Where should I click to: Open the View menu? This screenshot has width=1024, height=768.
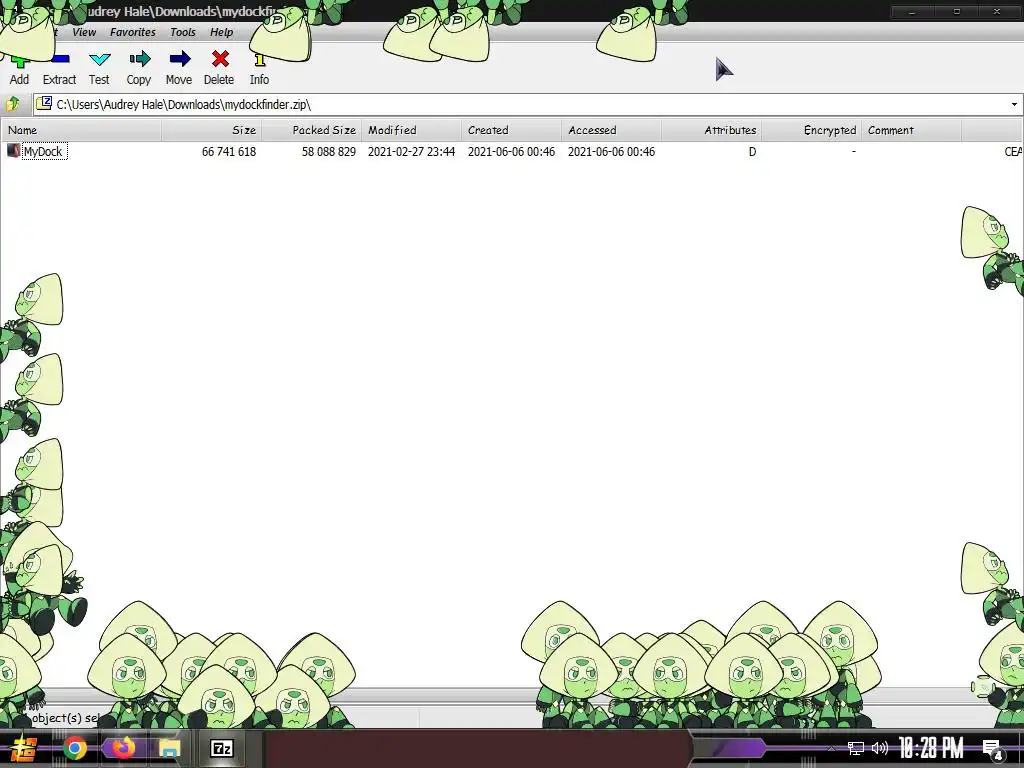coord(84,32)
